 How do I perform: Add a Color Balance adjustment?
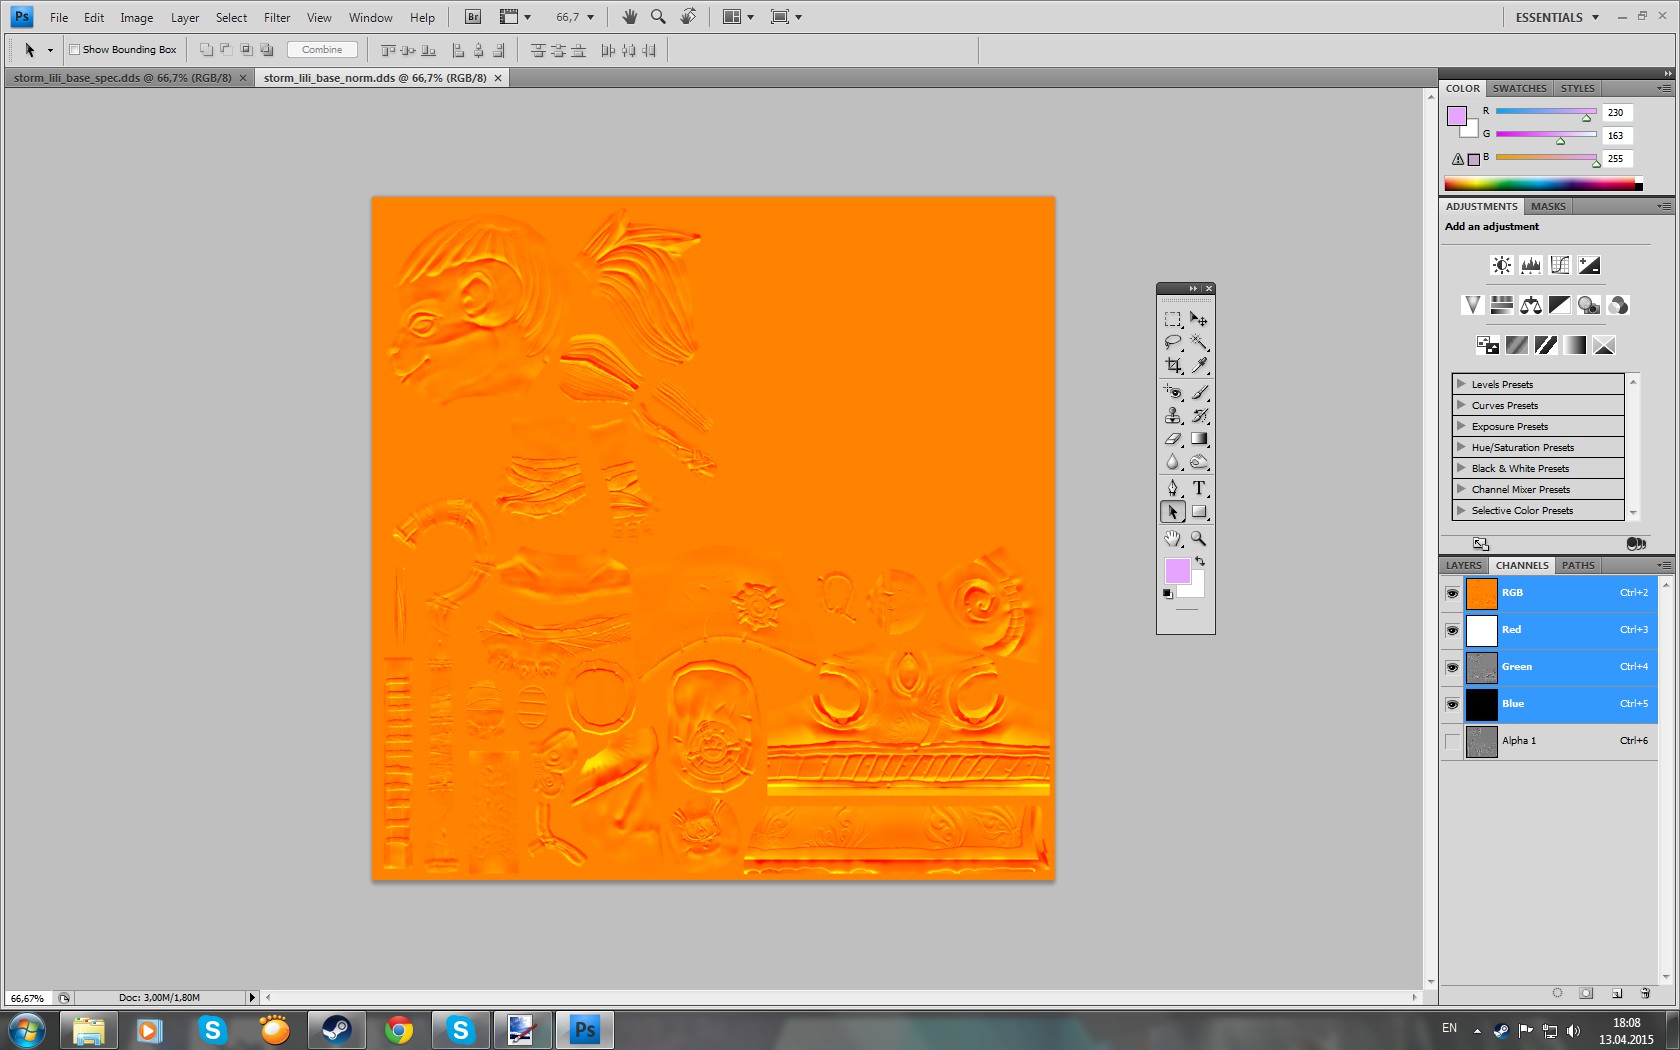click(x=1531, y=305)
